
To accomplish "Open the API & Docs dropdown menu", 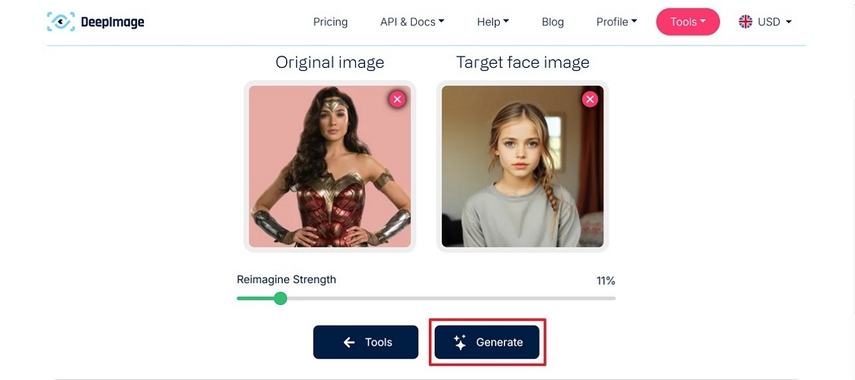I will coord(412,22).
